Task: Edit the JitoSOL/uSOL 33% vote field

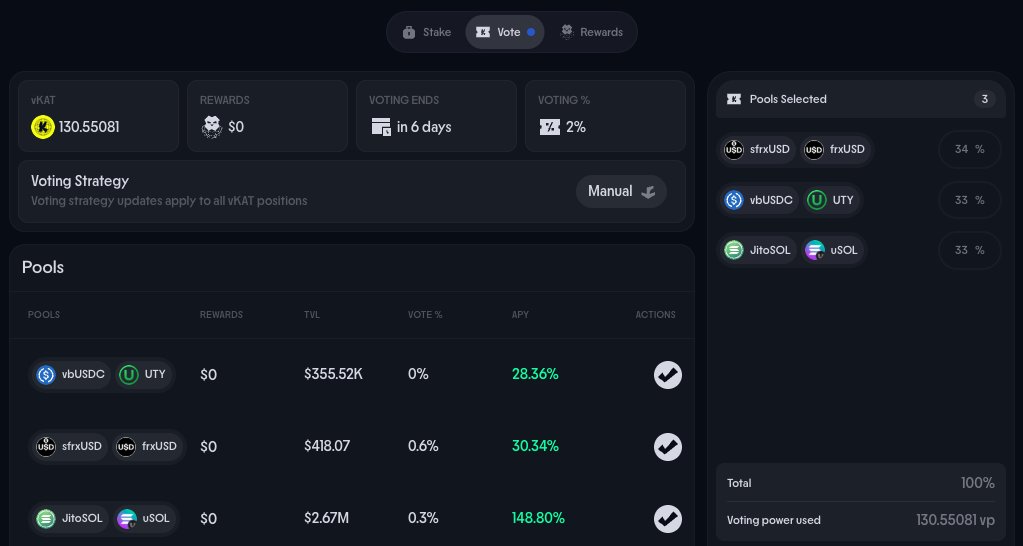Action: [x=968, y=250]
